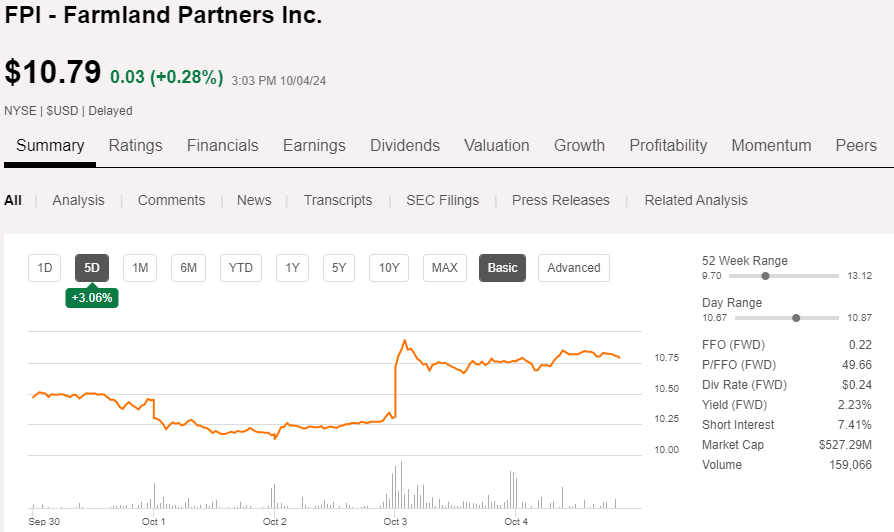
Task: Click the Oct 3 price spike on chart
Action: pos(404,342)
